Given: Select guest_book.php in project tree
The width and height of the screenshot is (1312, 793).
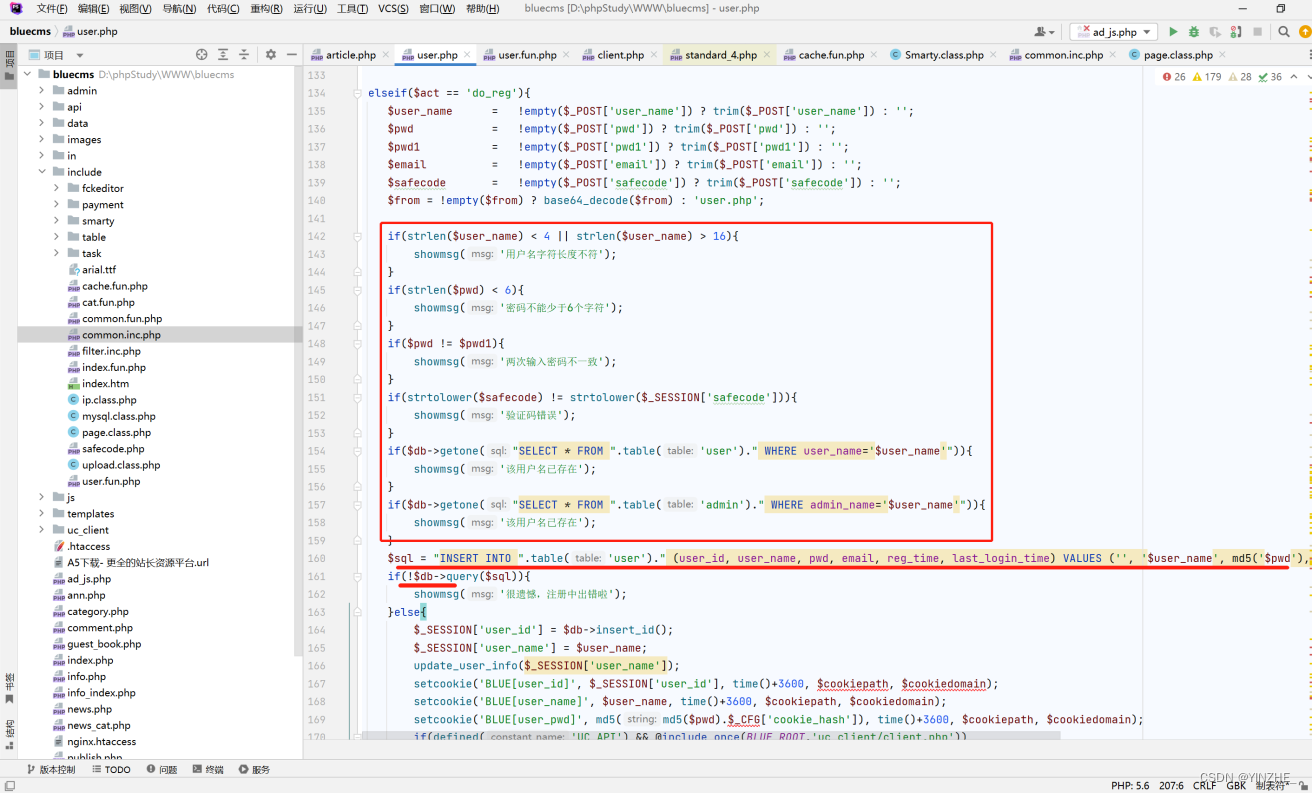Looking at the screenshot, I should [104, 644].
